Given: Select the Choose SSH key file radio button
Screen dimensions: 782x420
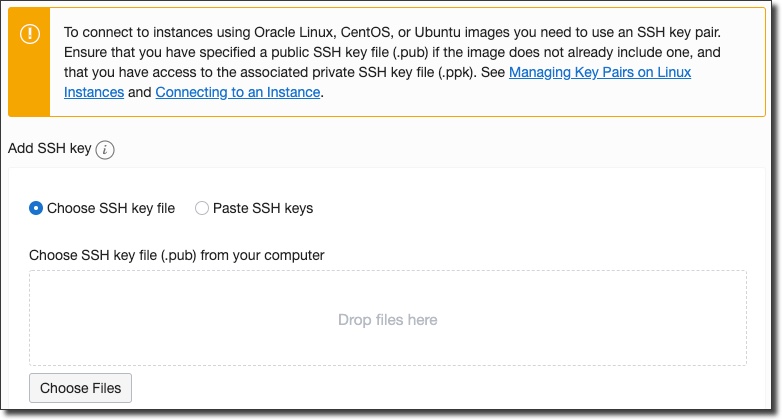Looking at the screenshot, I should 36,208.
